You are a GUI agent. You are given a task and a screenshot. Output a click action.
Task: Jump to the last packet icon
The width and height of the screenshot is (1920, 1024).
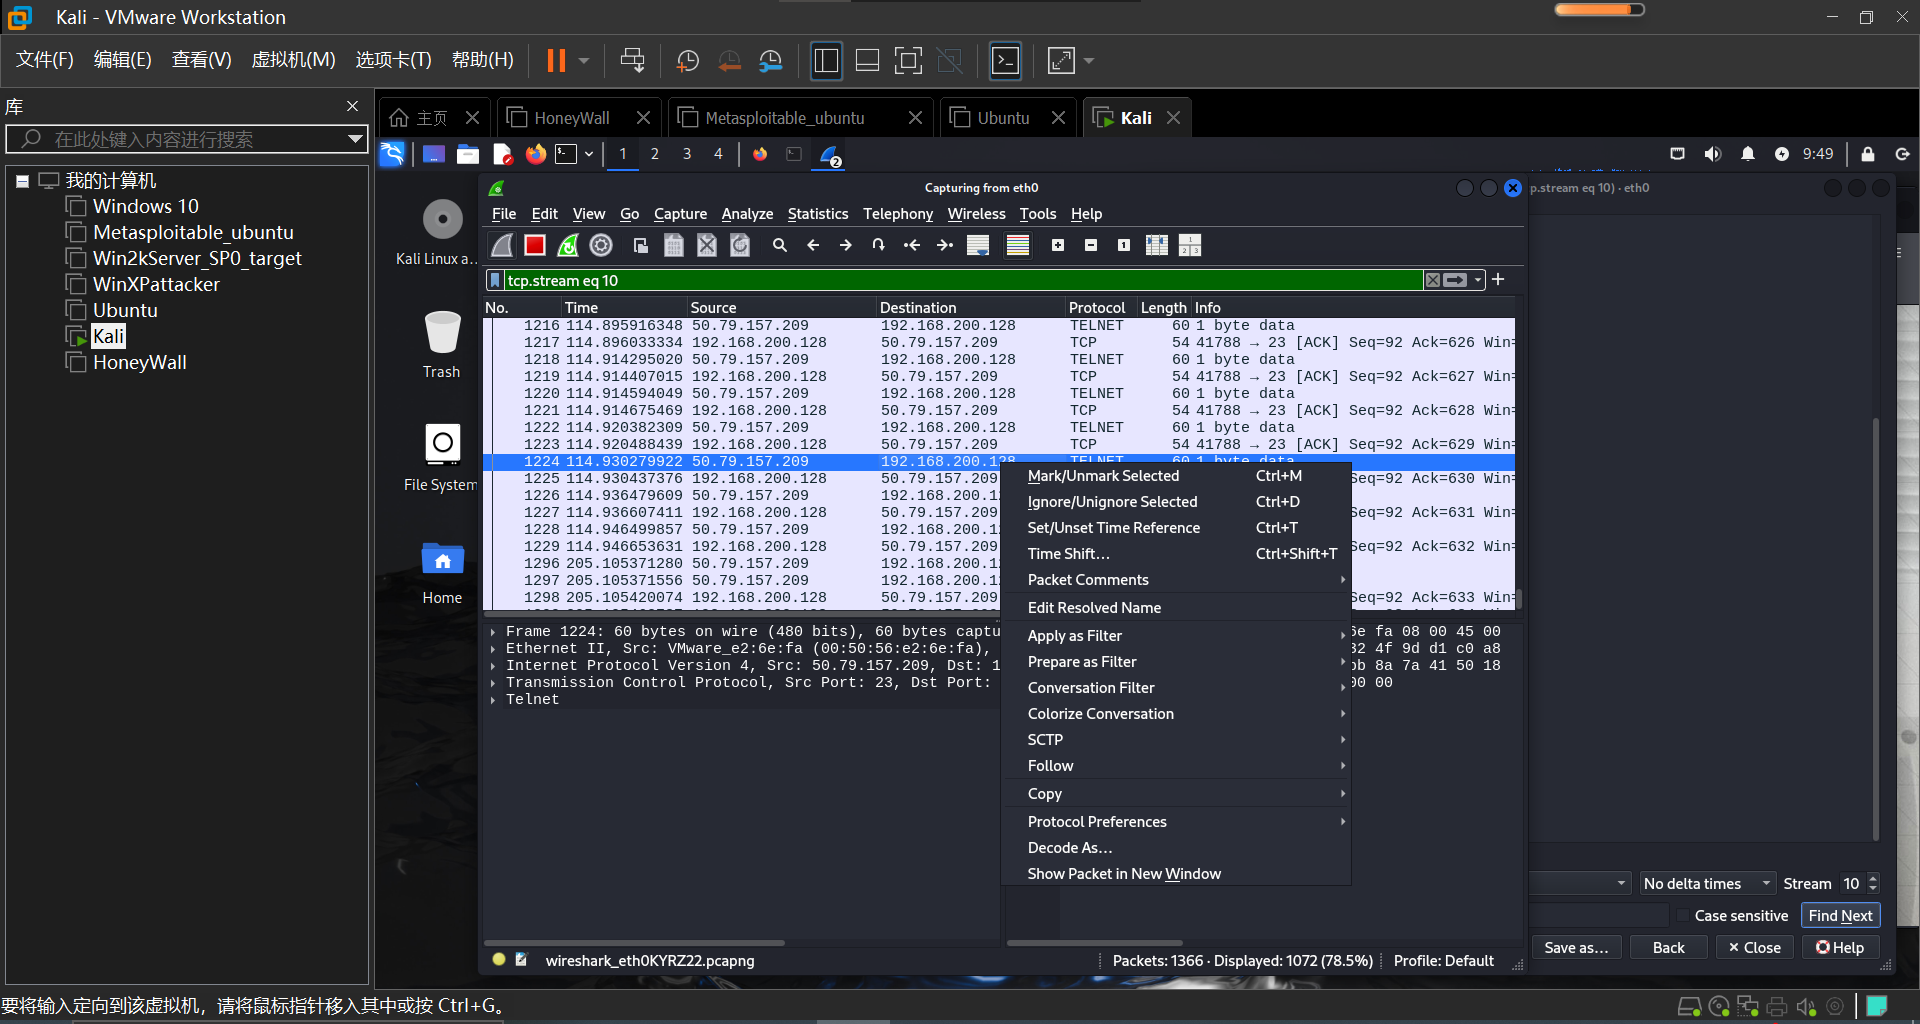[945, 245]
